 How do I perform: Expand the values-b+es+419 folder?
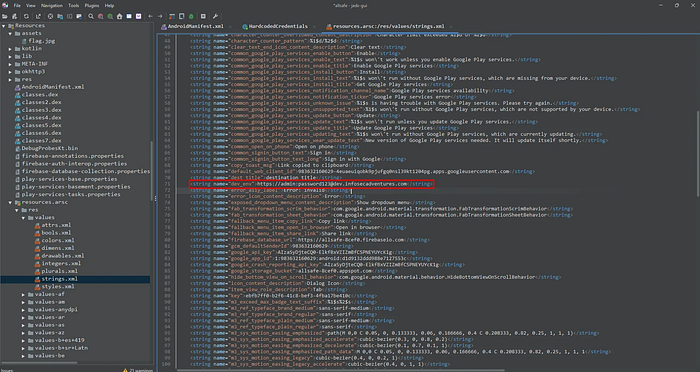point(23,340)
